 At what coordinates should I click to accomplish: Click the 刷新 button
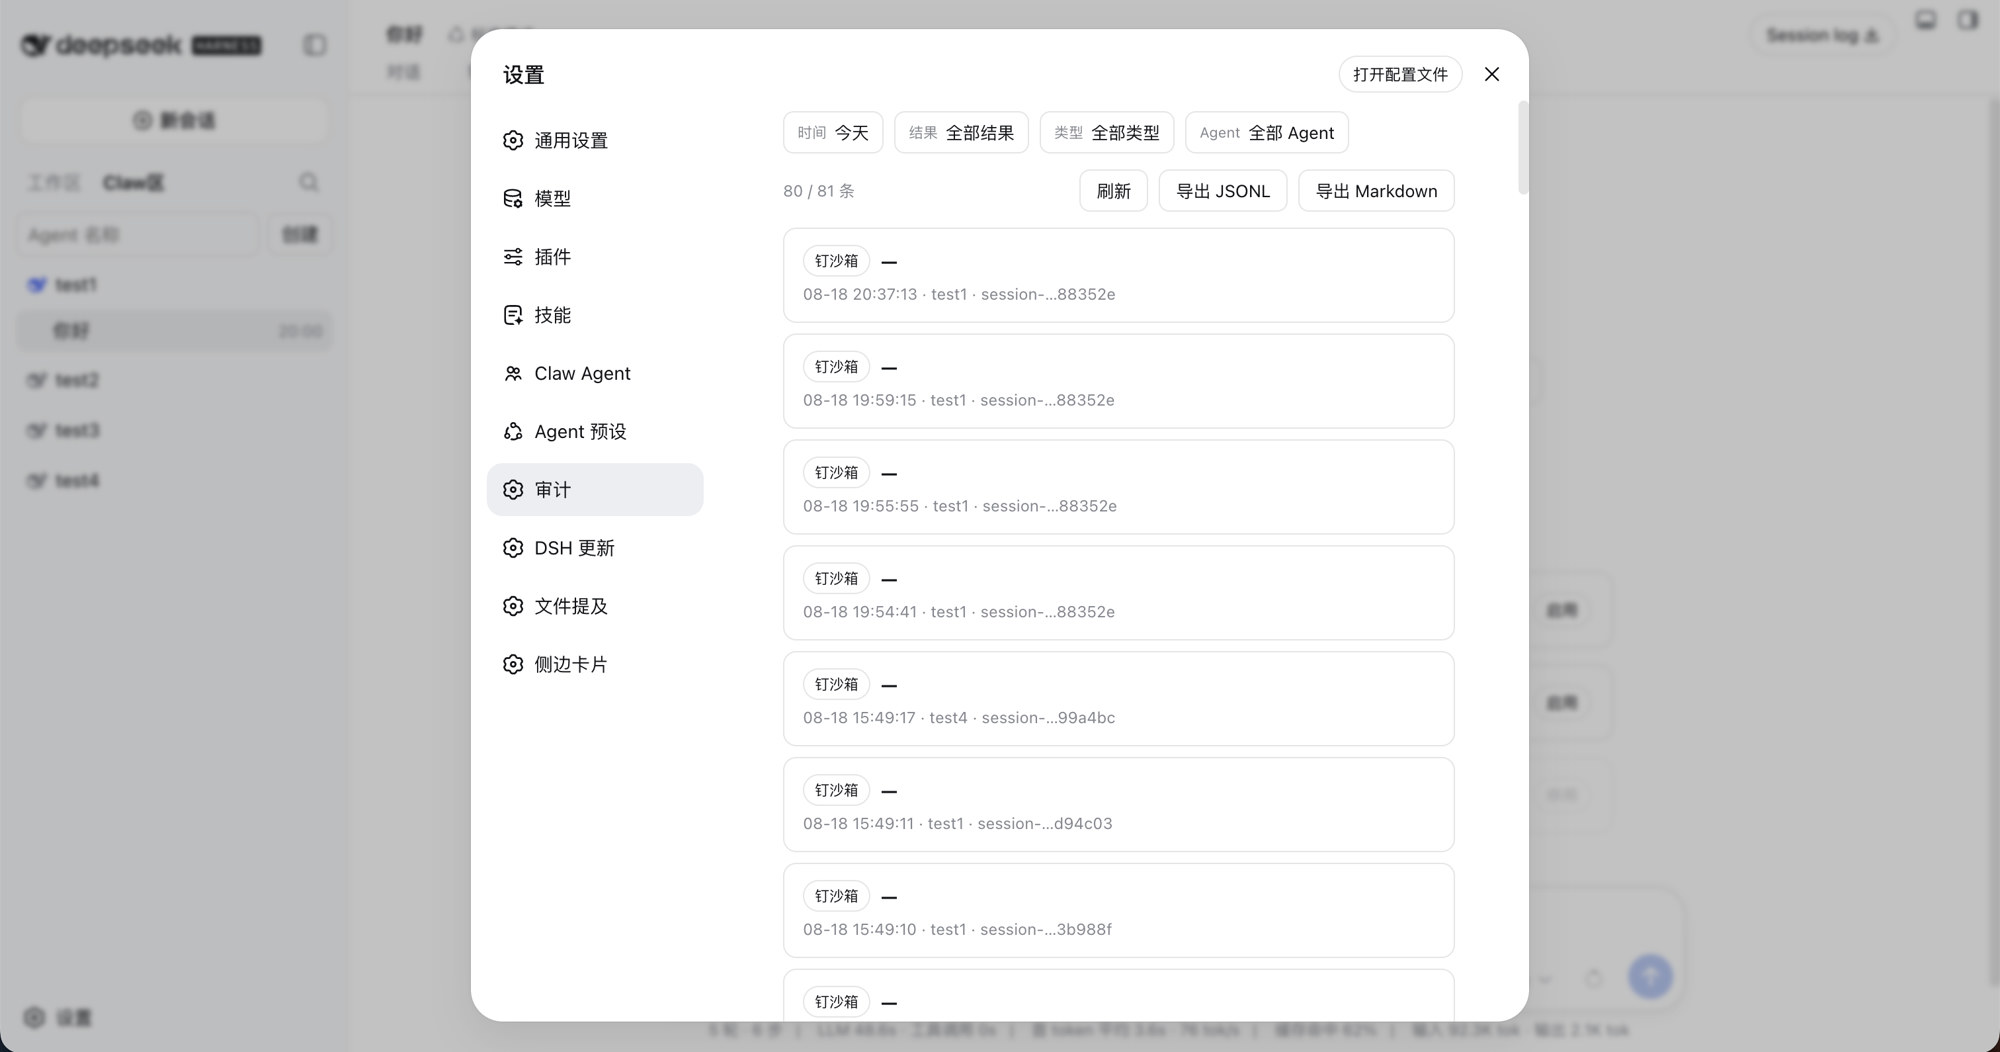[x=1113, y=191]
